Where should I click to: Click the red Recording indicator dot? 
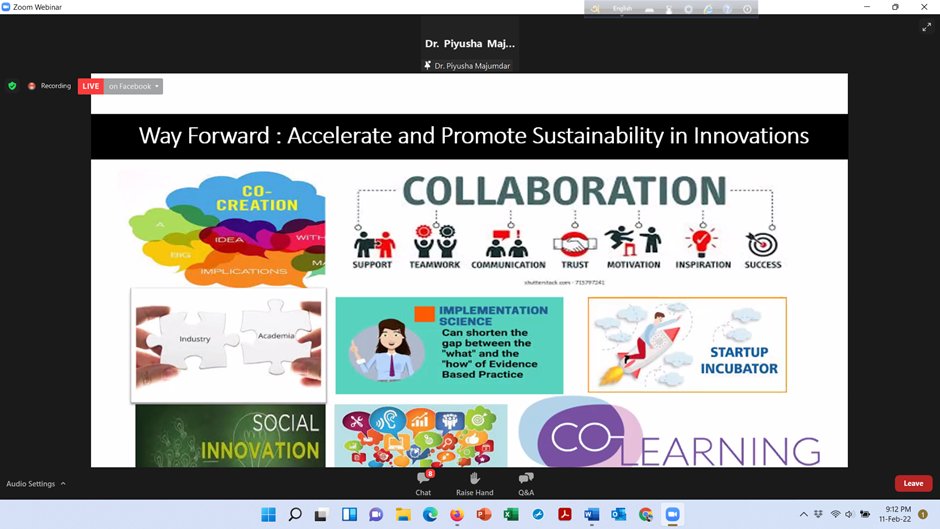coord(31,86)
